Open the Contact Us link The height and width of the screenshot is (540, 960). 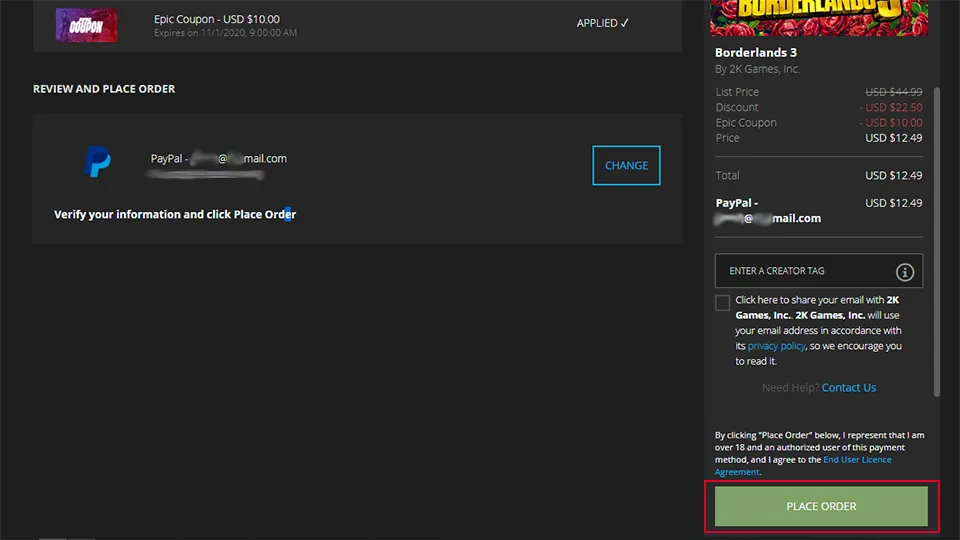pos(849,388)
